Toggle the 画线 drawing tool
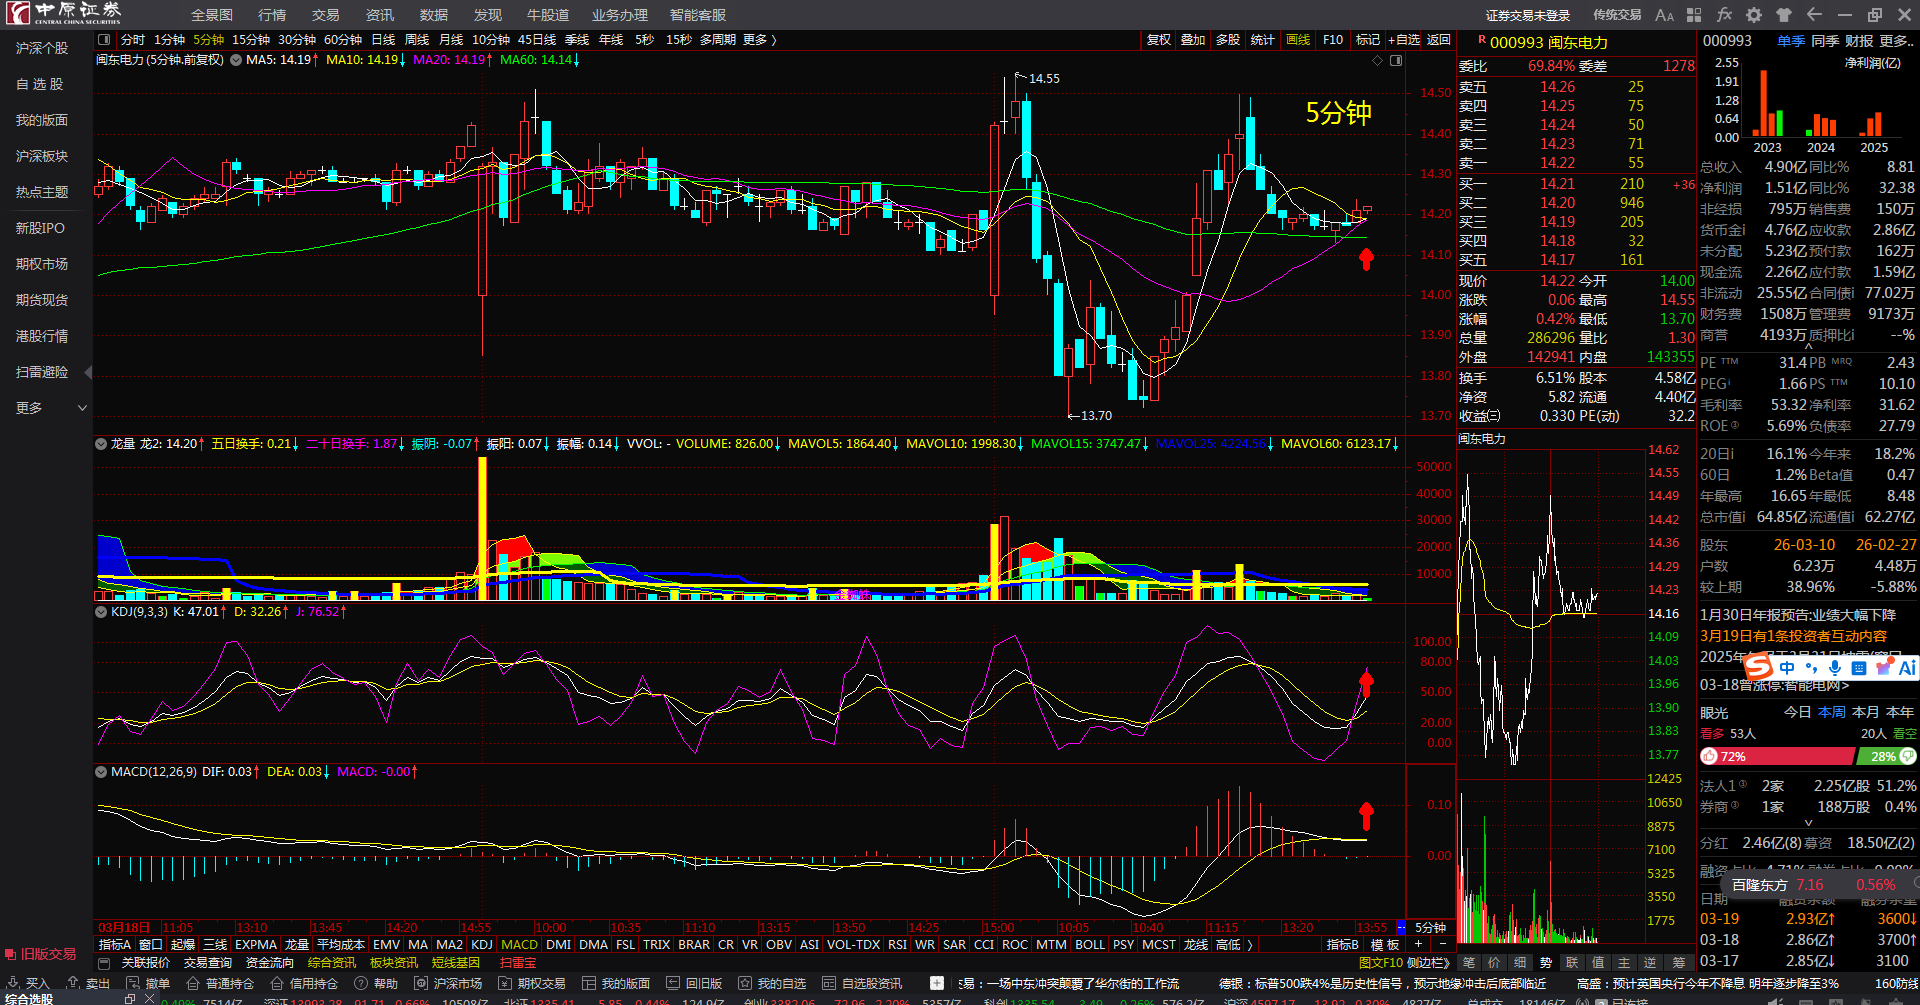 (1298, 40)
